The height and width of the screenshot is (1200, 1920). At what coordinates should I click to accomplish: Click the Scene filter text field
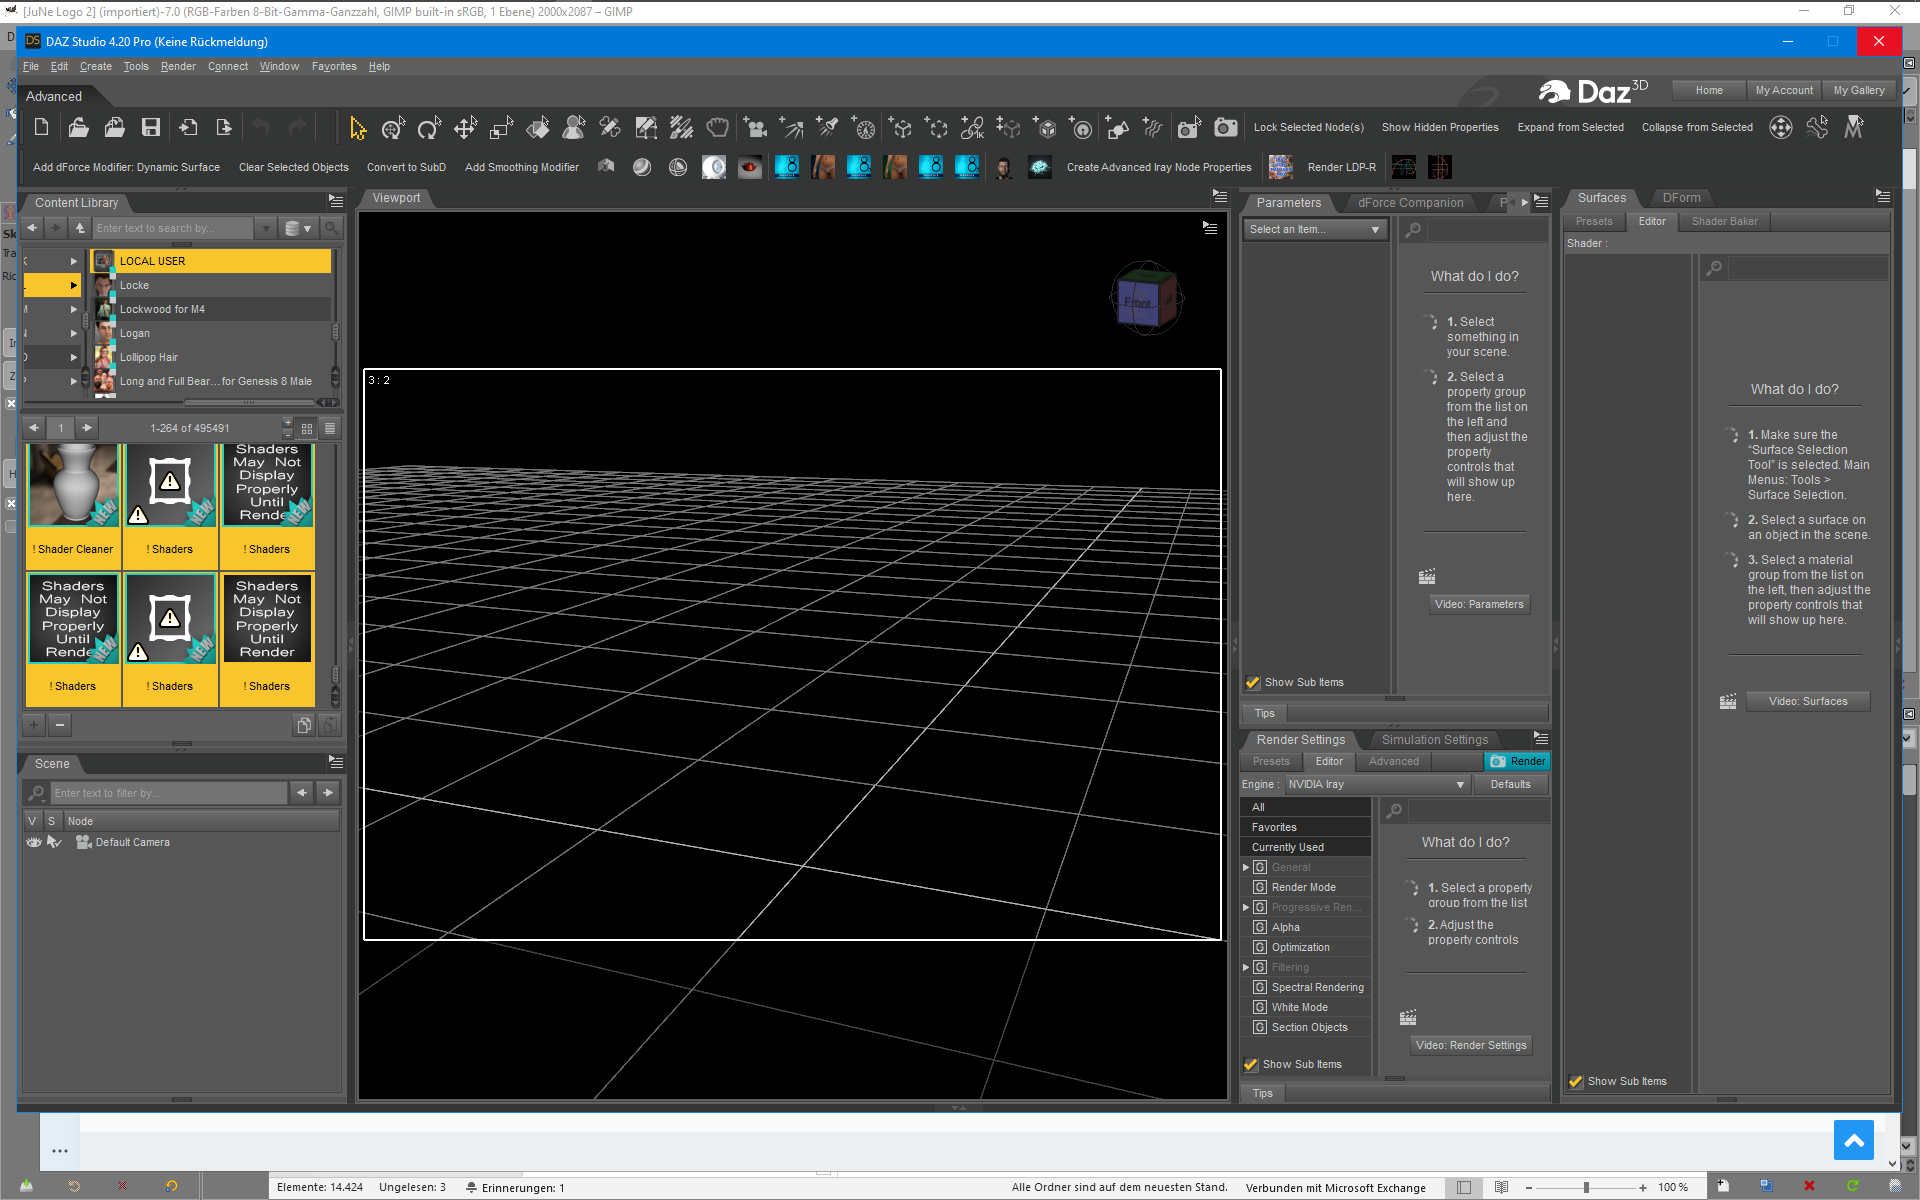click(168, 793)
